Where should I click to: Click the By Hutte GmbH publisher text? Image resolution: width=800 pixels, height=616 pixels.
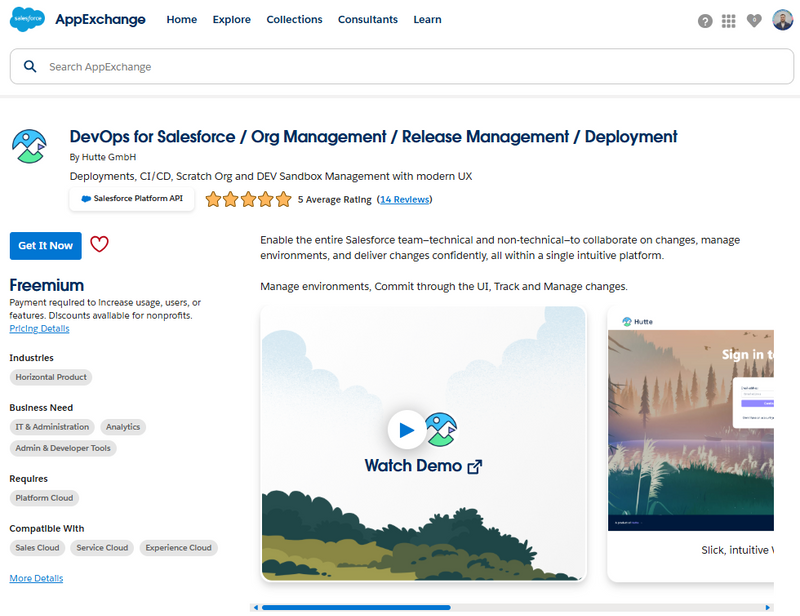[103, 157]
